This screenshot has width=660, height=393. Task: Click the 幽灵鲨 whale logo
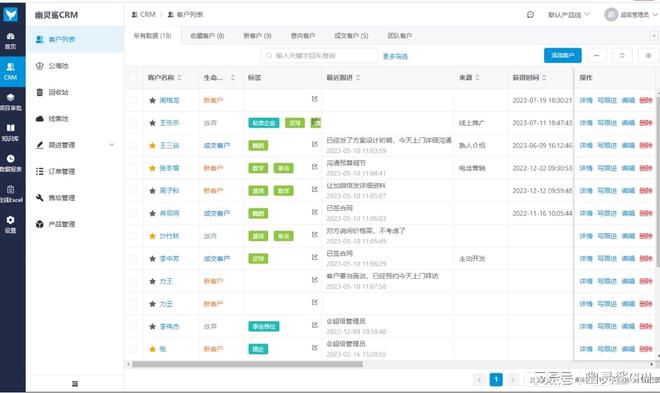pyautogui.click(x=11, y=14)
